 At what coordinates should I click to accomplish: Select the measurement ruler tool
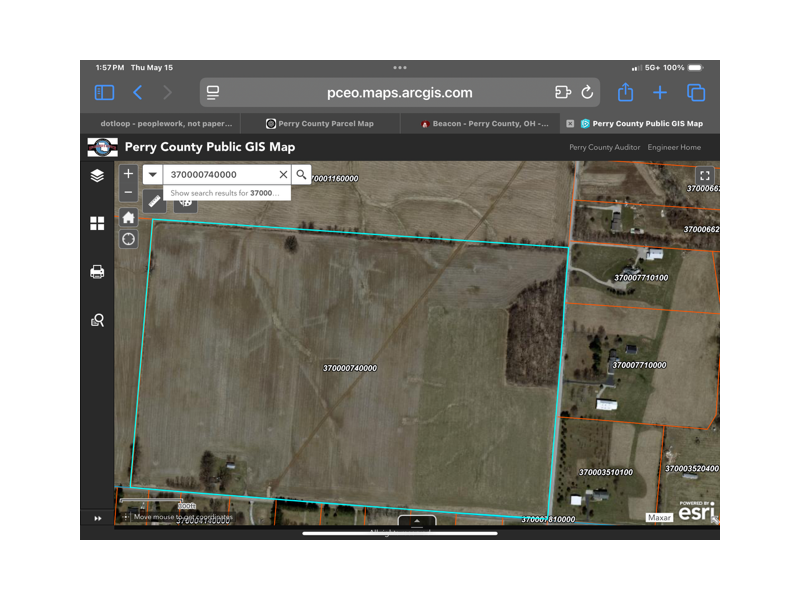coord(154,202)
